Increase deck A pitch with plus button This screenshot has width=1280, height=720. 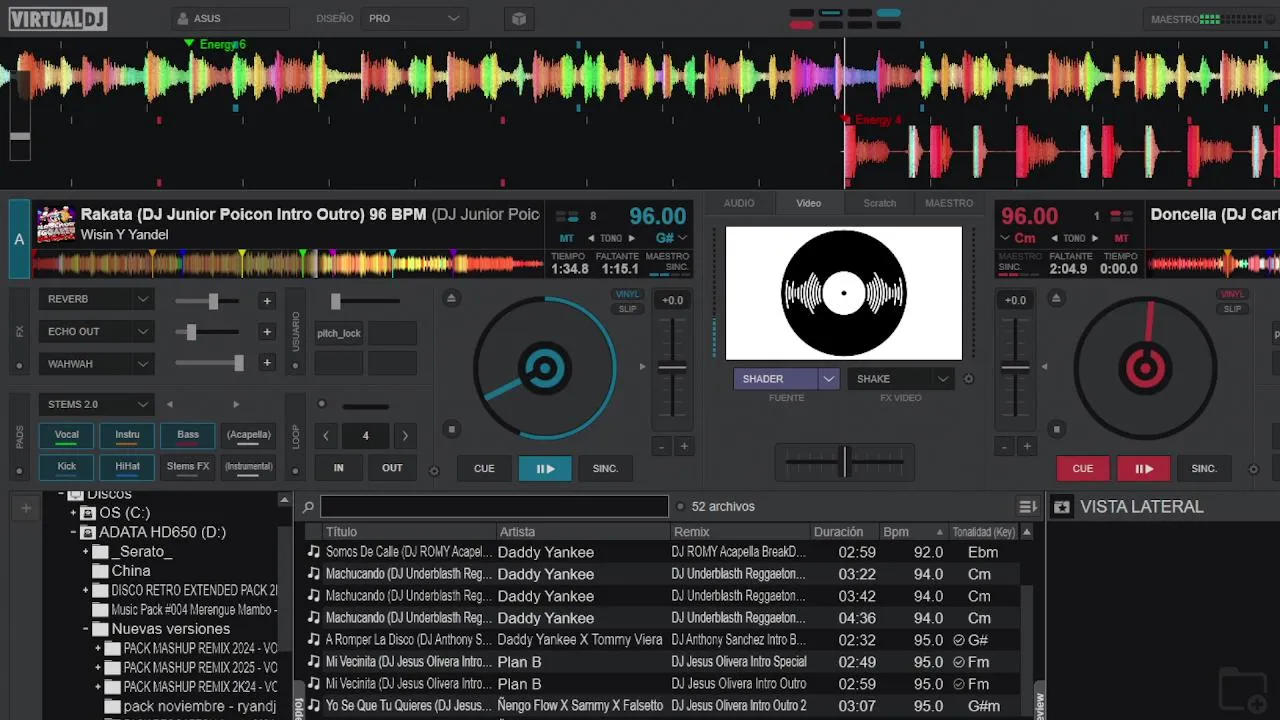[684, 447]
